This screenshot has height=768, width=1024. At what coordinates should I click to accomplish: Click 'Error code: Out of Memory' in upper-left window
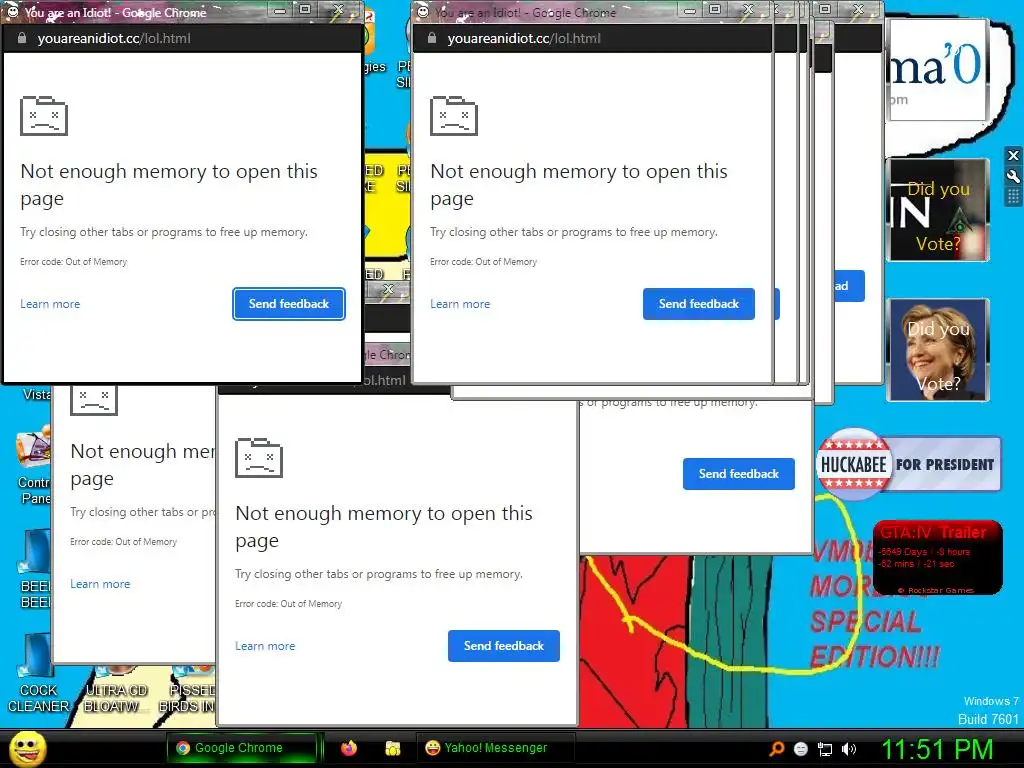pos(73,262)
